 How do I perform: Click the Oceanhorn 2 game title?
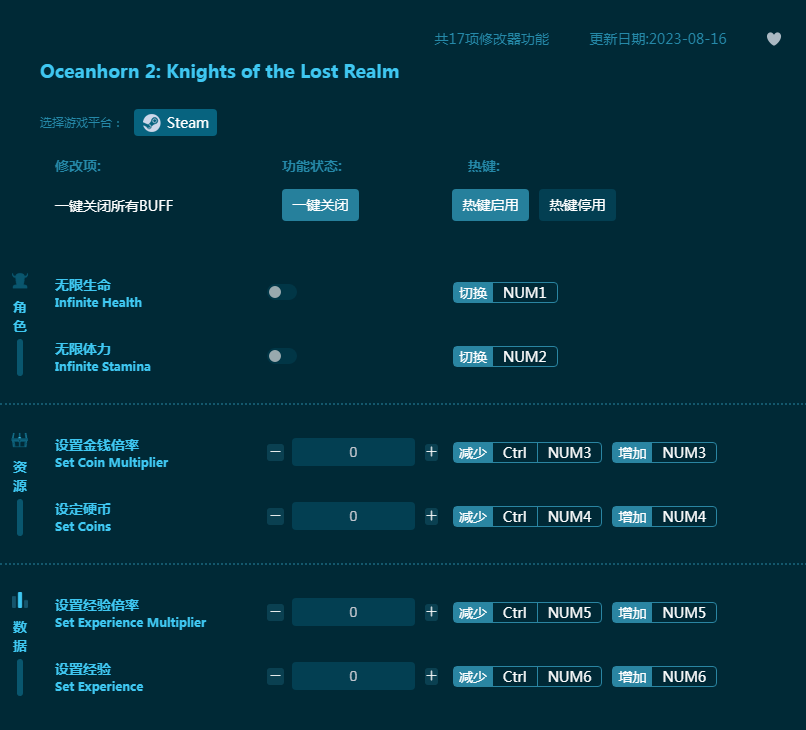(x=219, y=71)
